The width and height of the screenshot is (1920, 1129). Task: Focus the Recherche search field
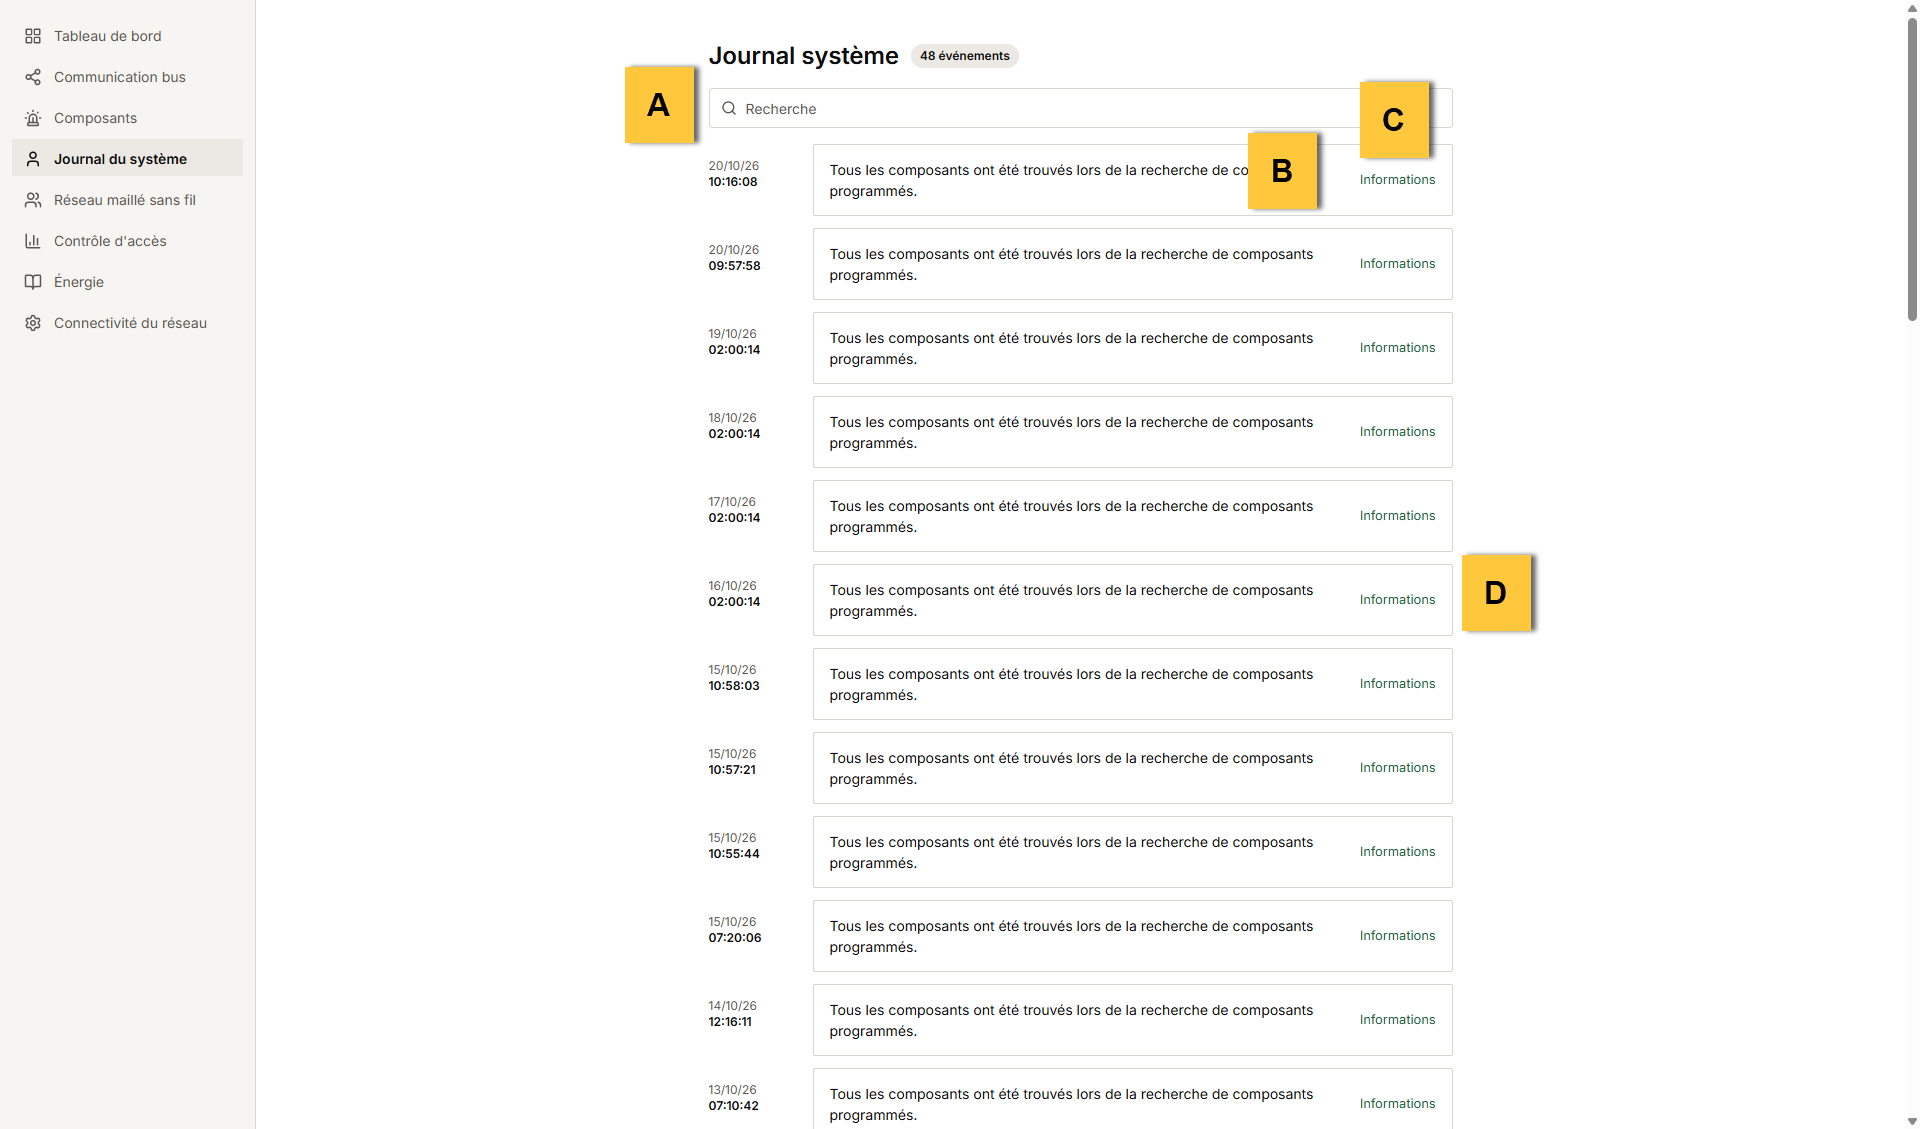pyautogui.click(x=1080, y=108)
